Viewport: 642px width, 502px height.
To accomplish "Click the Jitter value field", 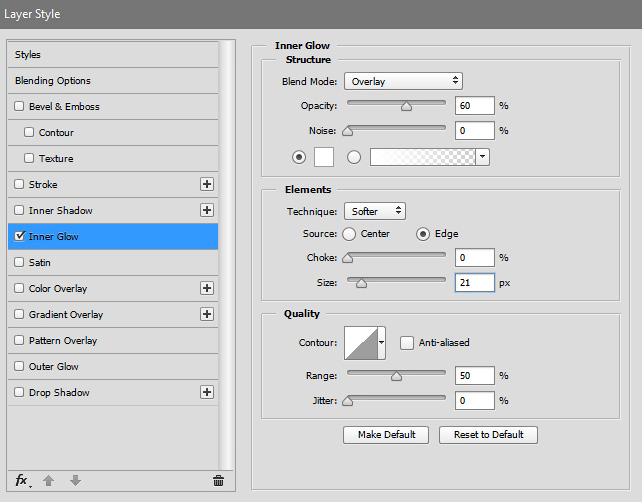I will click(x=475, y=400).
